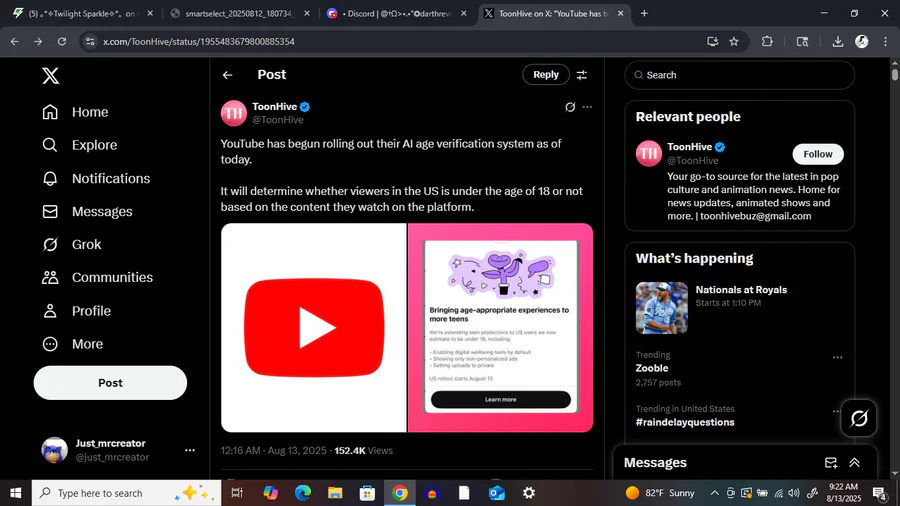Open the age-appropriate experiences image

(x=501, y=328)
